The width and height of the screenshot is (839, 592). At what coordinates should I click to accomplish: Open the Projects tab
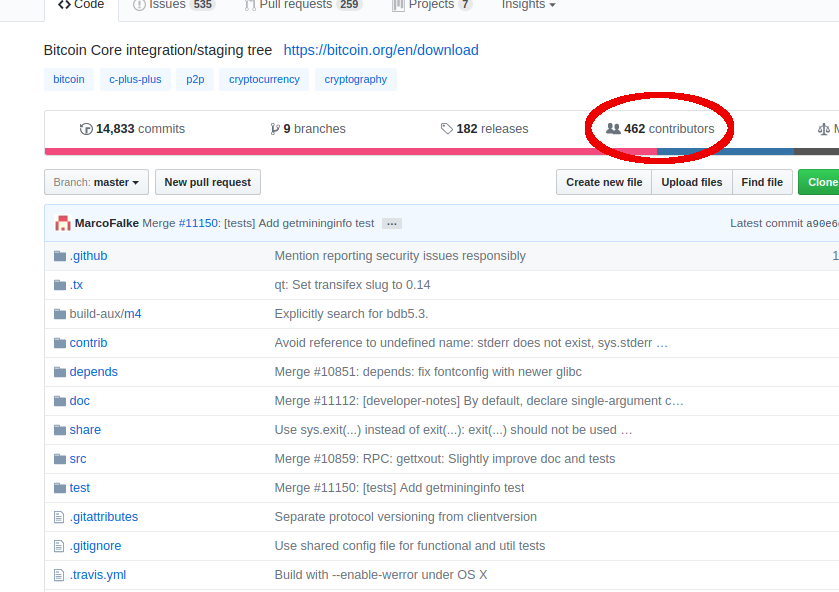(432, 5)
